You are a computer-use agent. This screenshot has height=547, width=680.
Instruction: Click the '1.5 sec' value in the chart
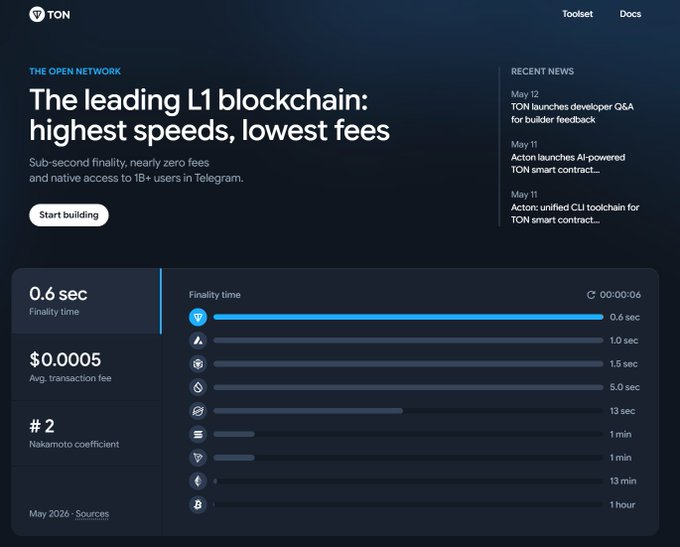624,364
